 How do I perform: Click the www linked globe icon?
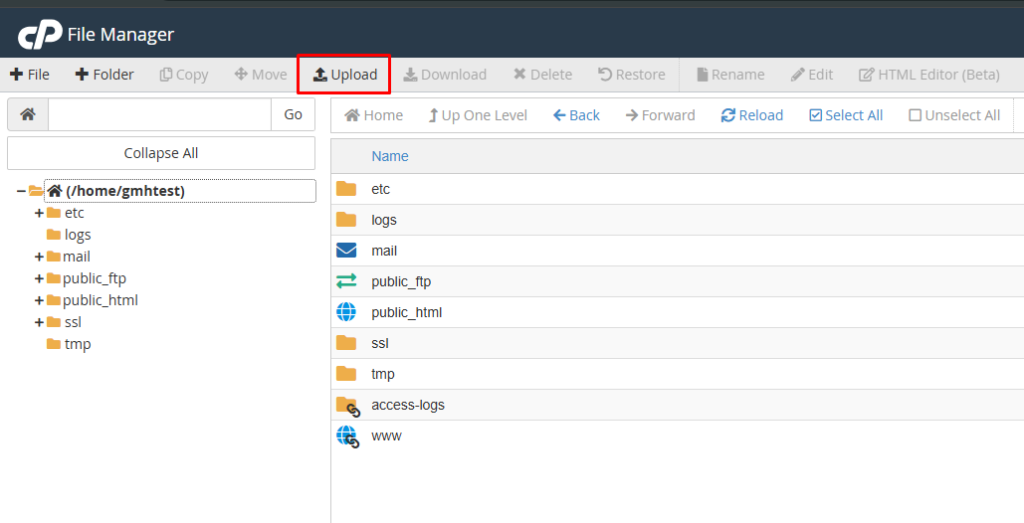[347, 436]
